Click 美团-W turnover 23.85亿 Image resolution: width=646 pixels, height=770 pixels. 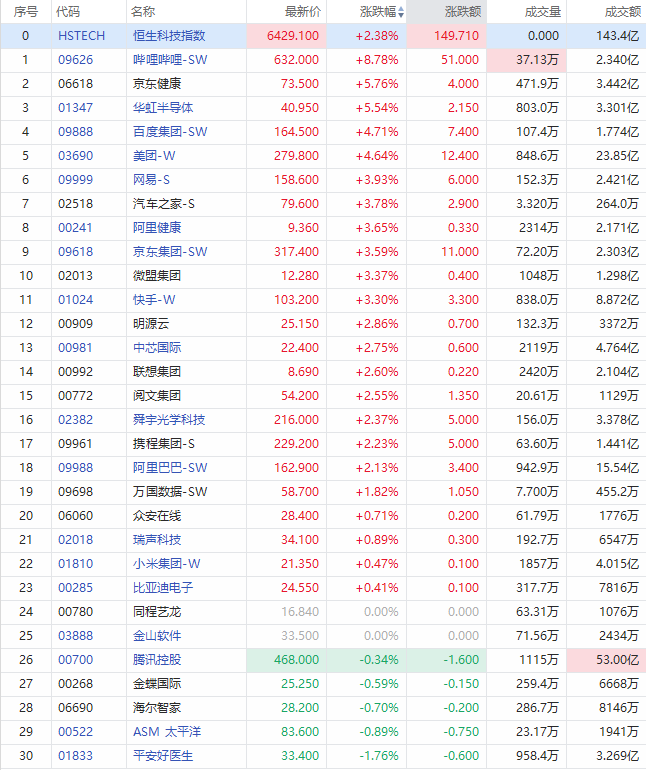[618, 156]
